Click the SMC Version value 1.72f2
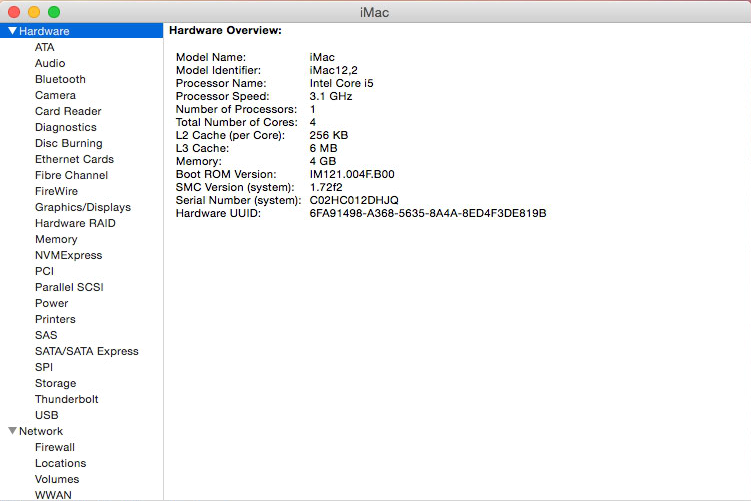751x501 pixels. (x=326, y=187)
